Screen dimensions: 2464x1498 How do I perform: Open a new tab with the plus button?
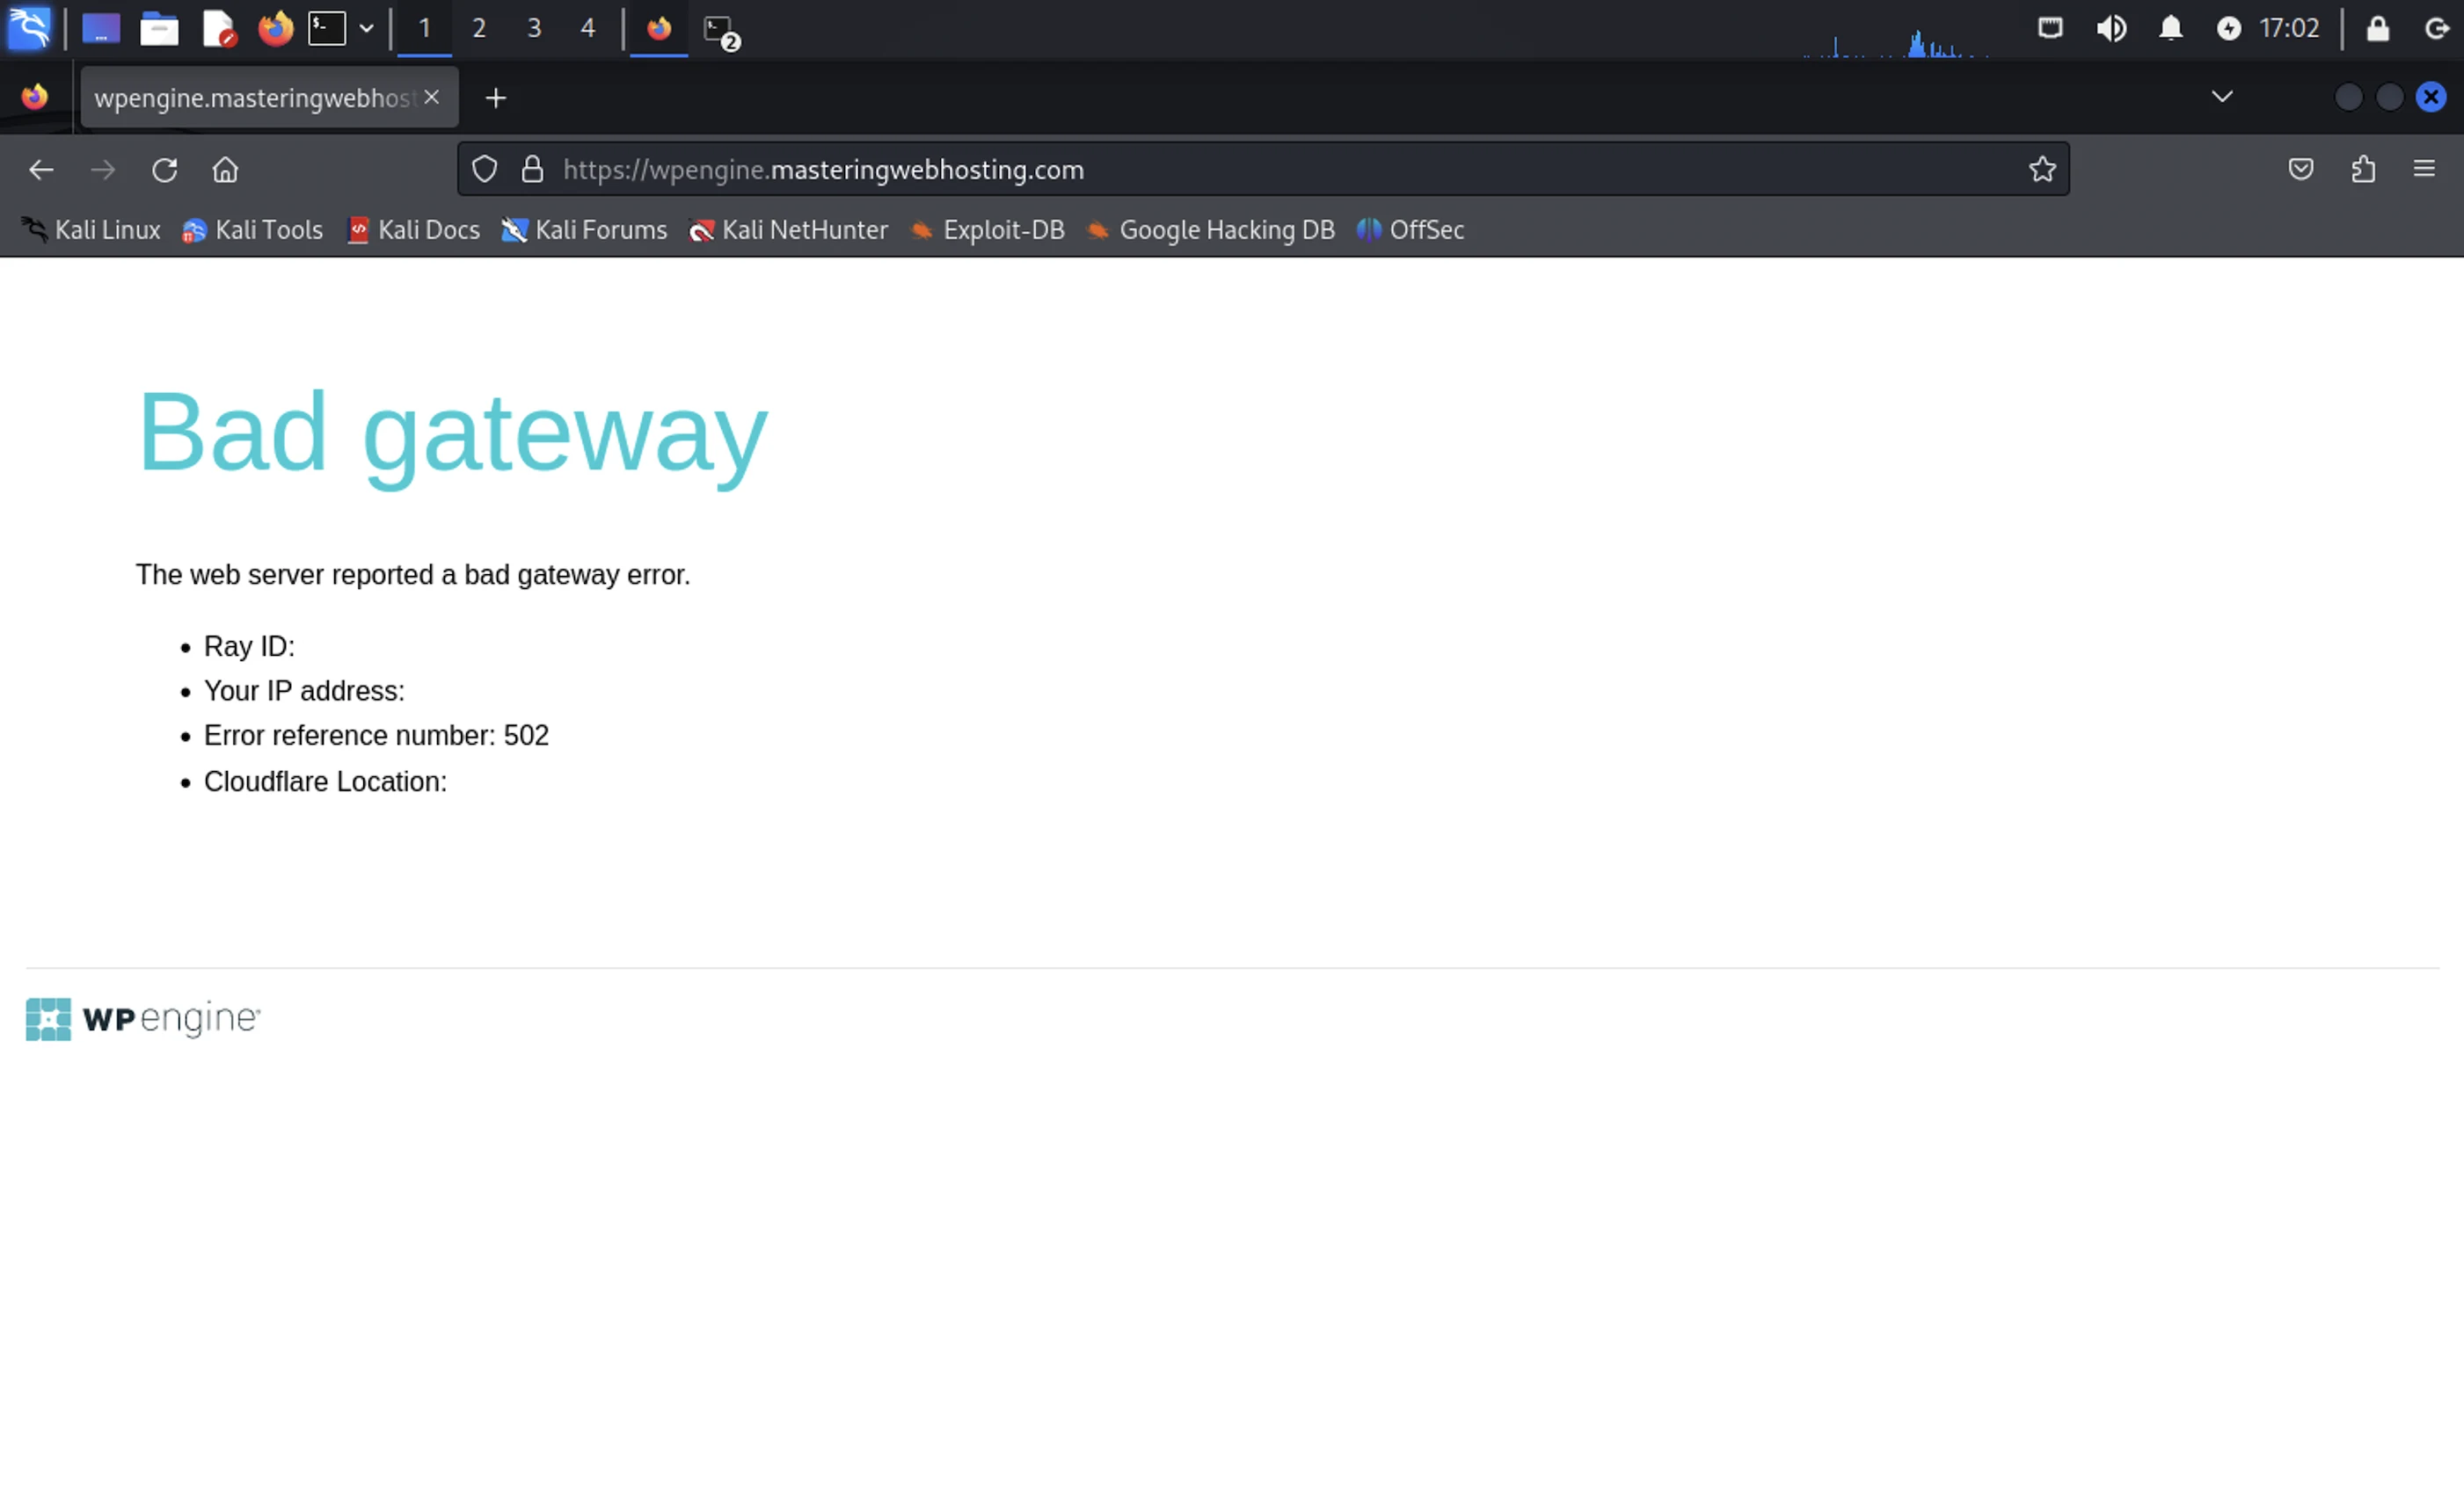(x=496, y=98)
